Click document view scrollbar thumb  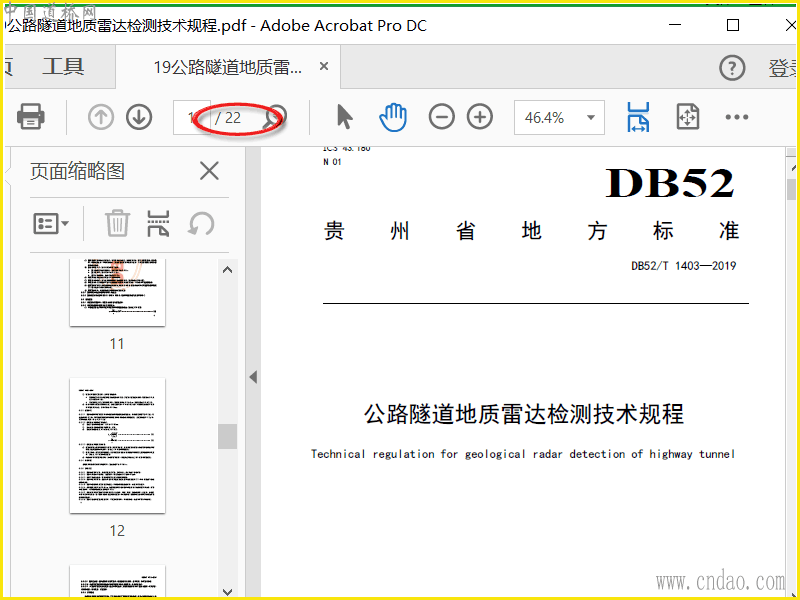791,189
